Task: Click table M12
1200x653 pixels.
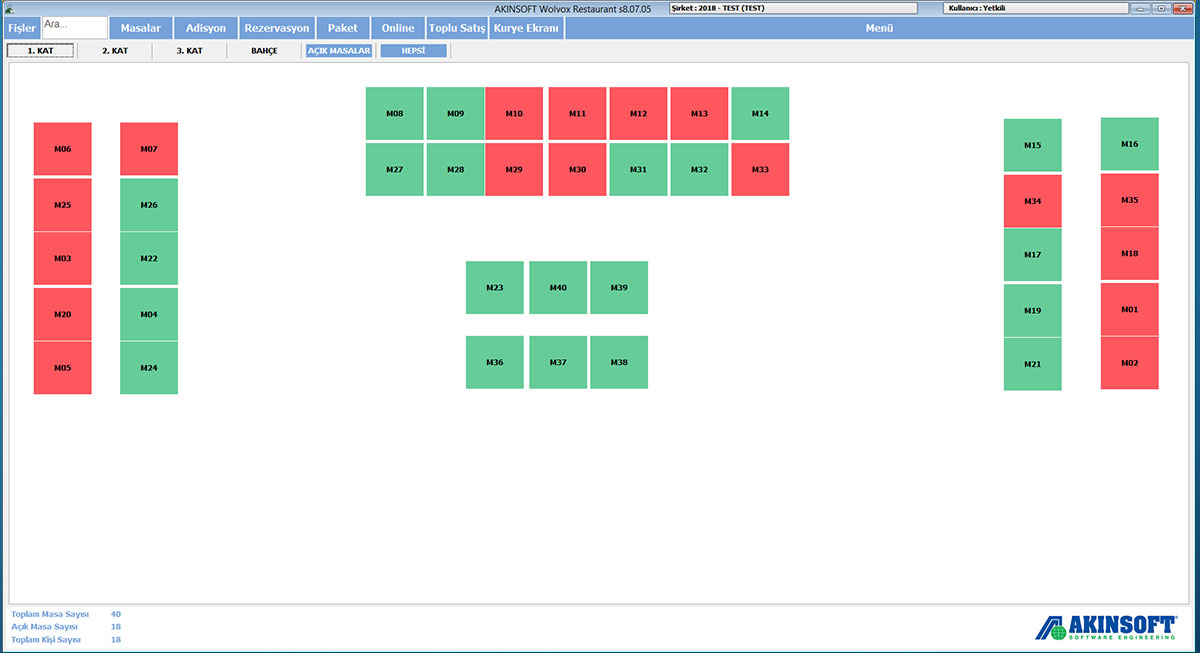Action: [x=639, y=114]
